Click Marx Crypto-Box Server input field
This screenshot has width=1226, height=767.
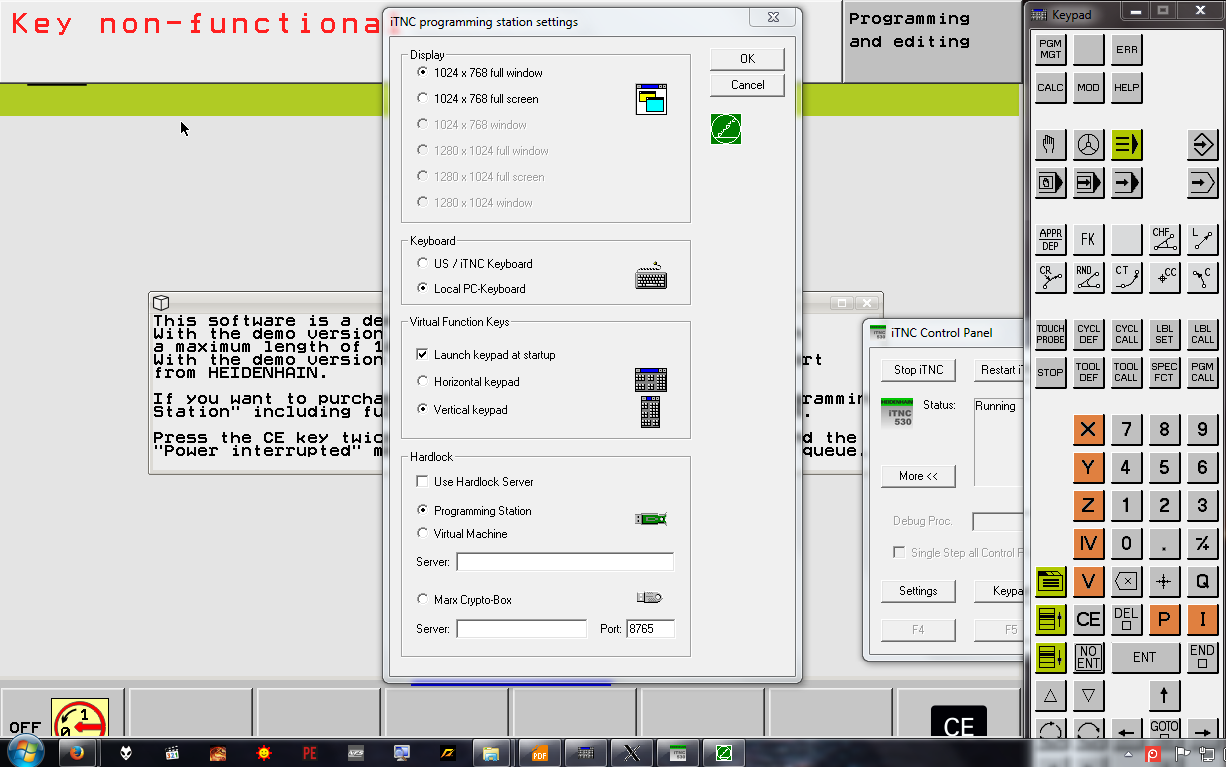click(x=522, y=629)
